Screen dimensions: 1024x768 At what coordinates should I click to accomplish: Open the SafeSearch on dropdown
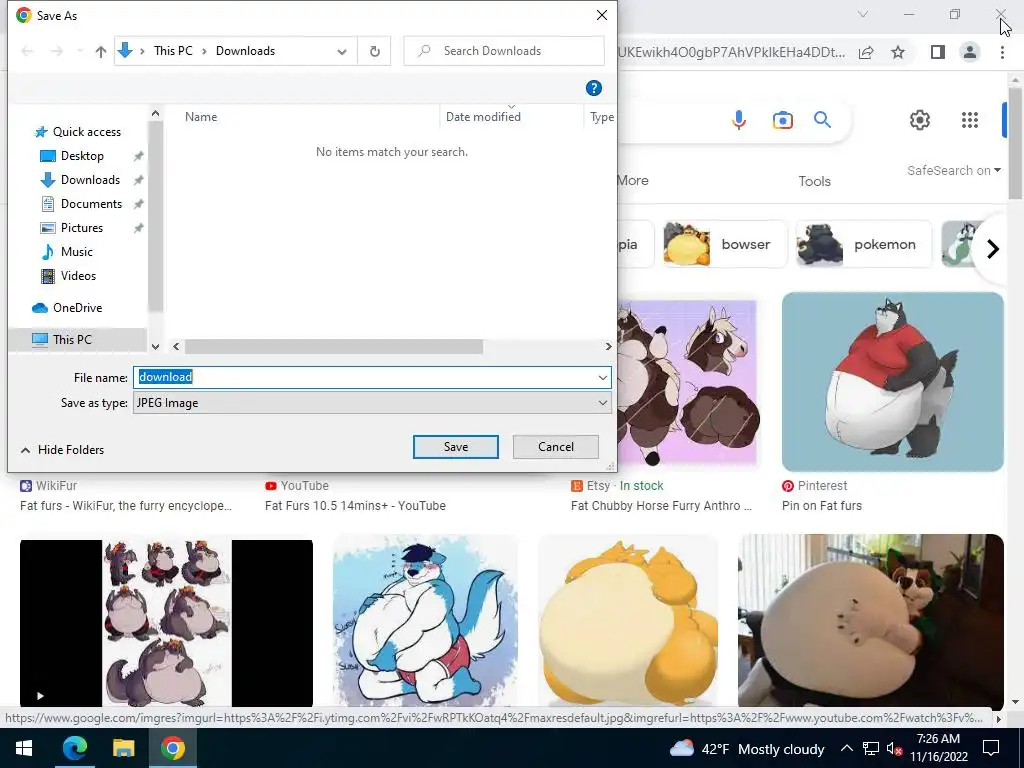(x=953, y=170)
